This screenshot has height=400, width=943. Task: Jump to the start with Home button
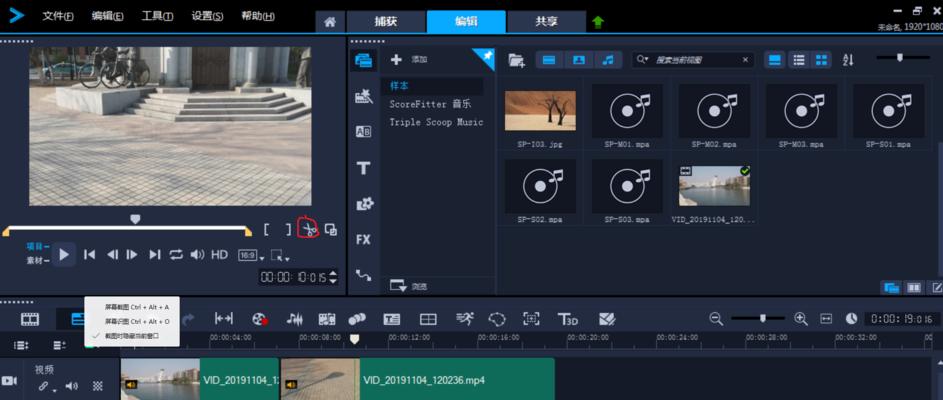tap(90, 254)
